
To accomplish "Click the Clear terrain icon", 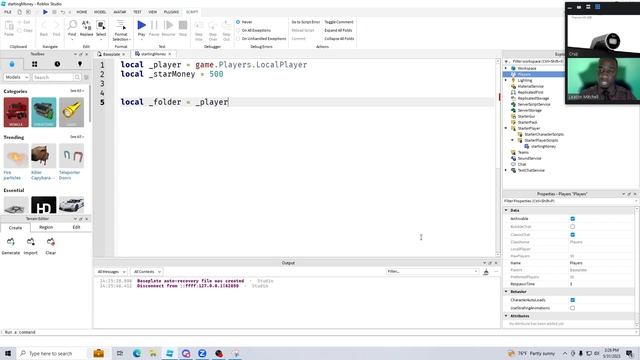I will (51, 242).
